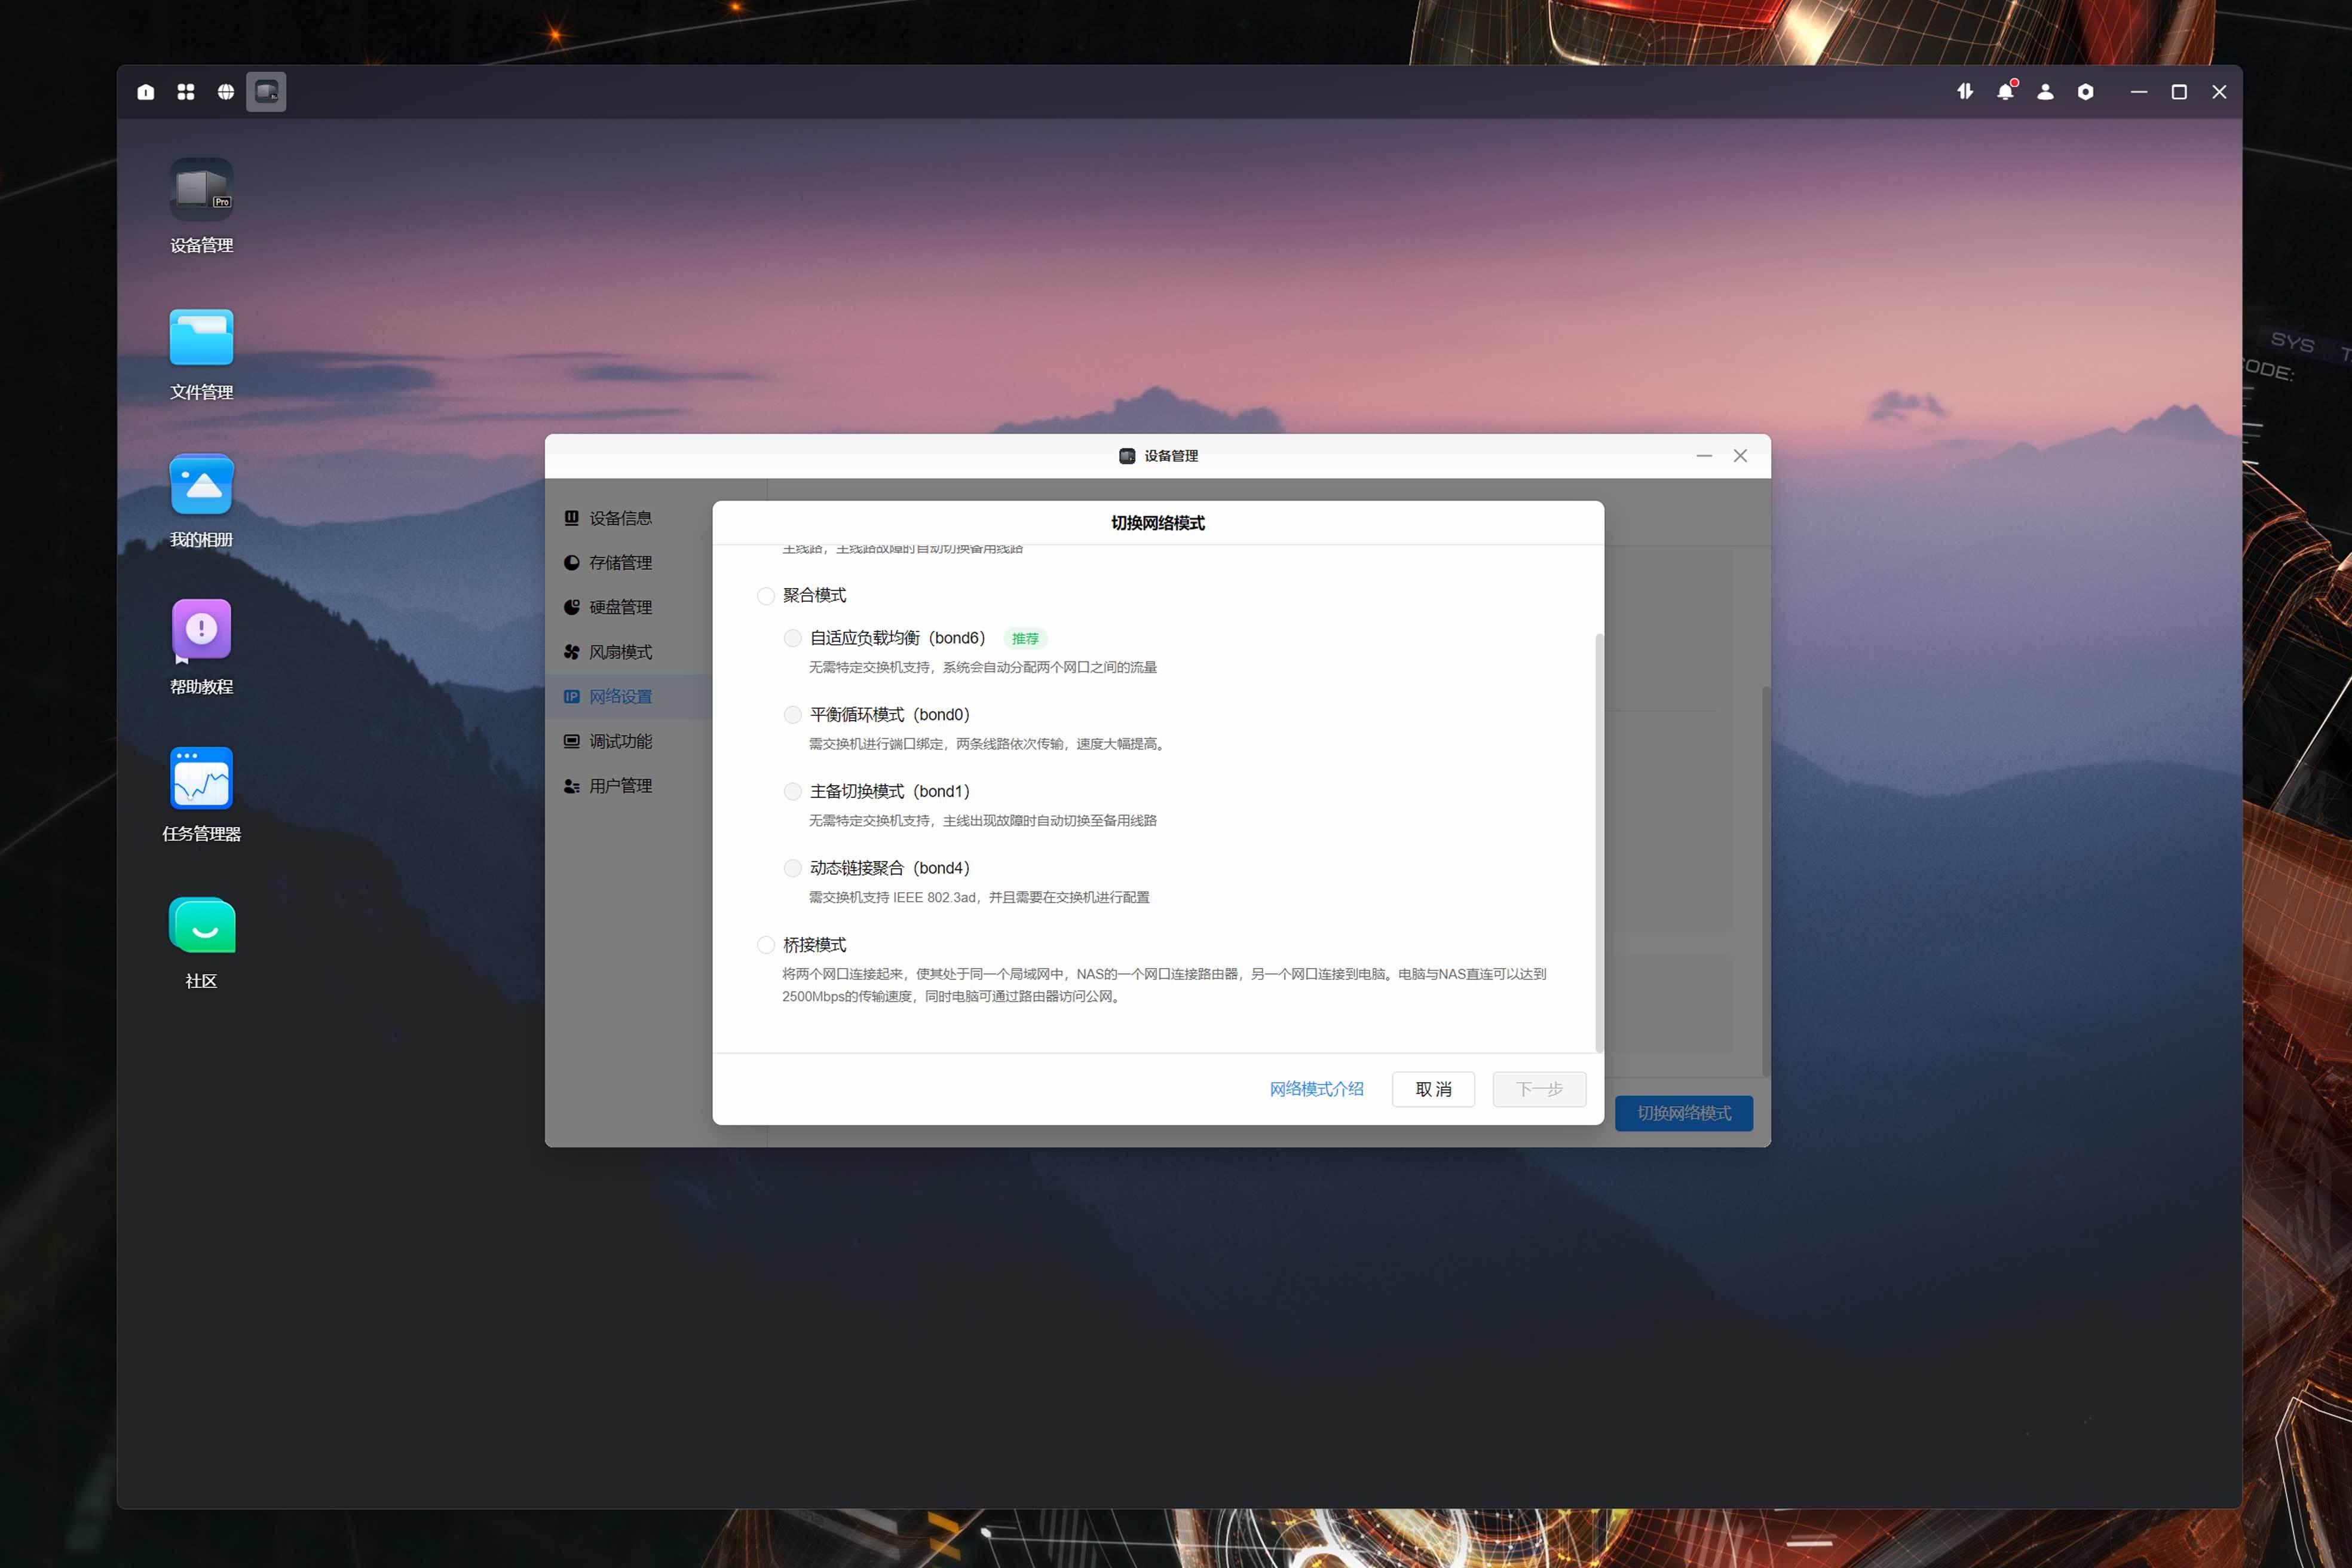The width and height of the screenshot is (2352, 1568).
Task: Select 桥接模式 bridge mode radio
Action: [x=766, y=945]
